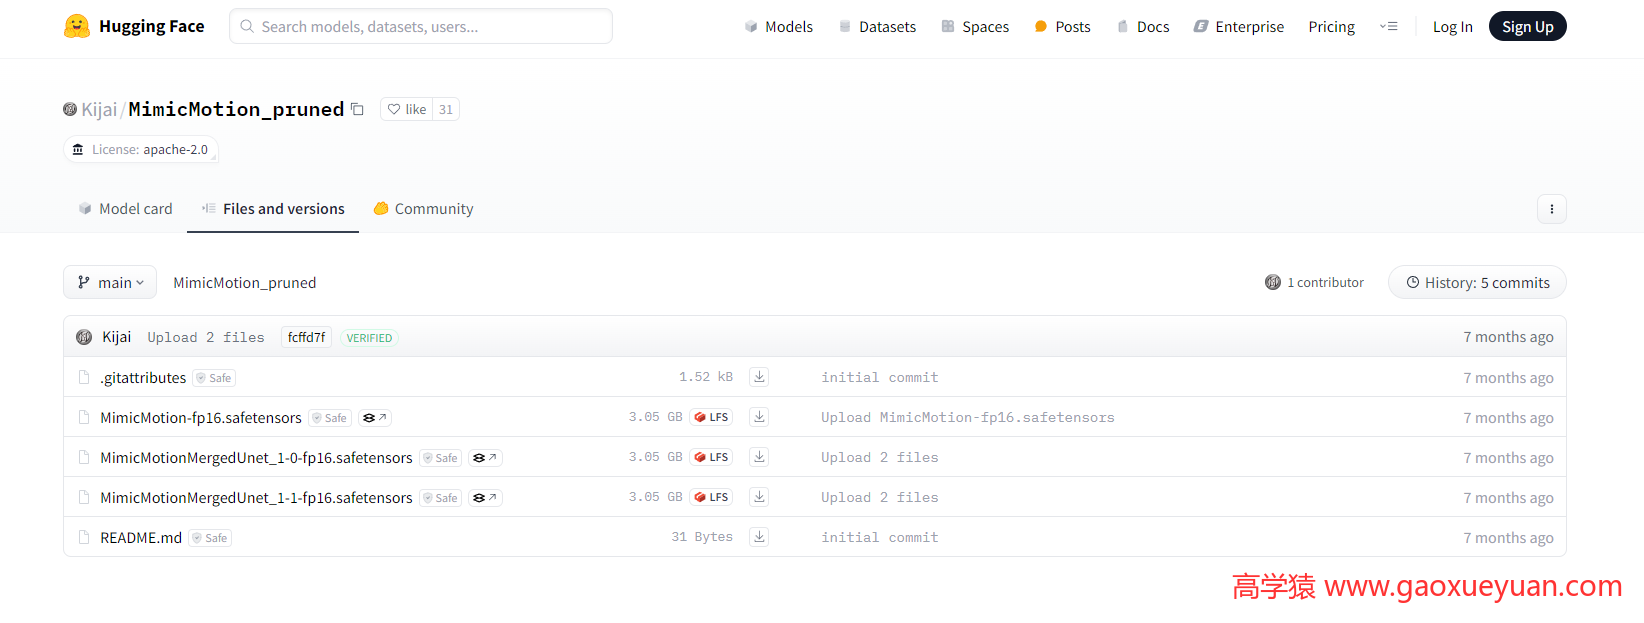Download MimicMotionMergedUnet_1-0-fp16.safetensors file
Viewport: 1644px width, 623px height.
pos(759,457)
